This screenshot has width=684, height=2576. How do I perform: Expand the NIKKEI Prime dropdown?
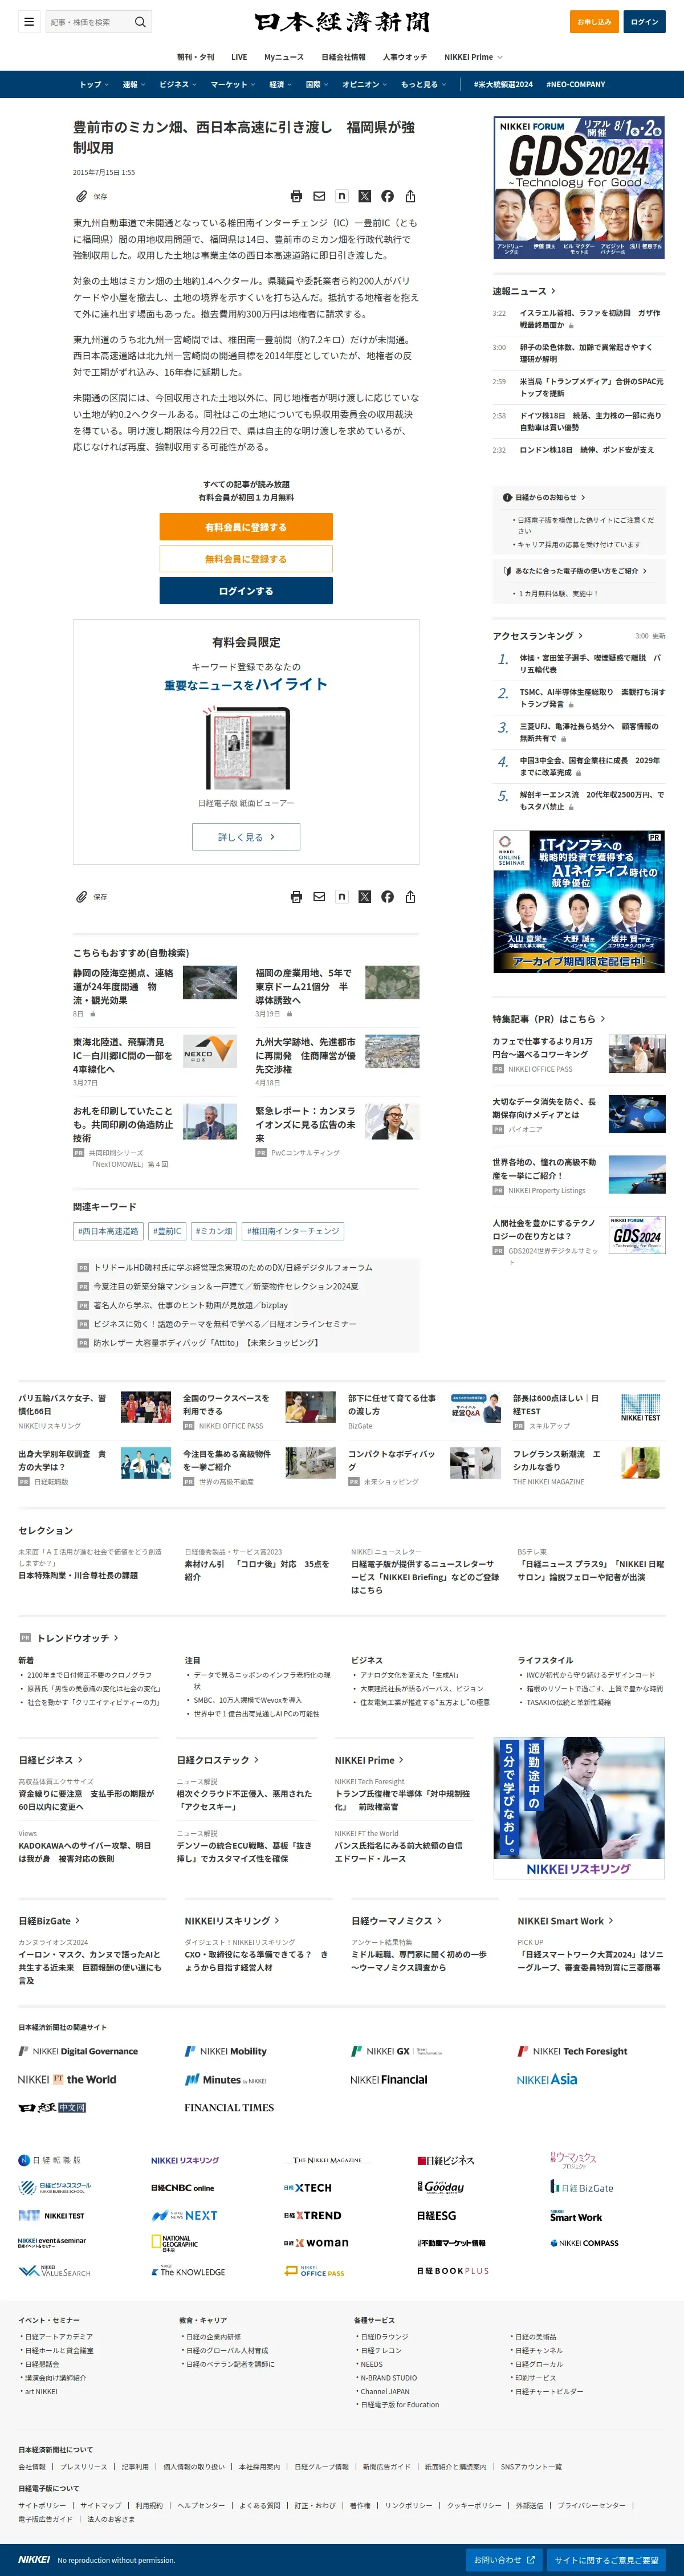pyautogui.click(x=473, y=57)
